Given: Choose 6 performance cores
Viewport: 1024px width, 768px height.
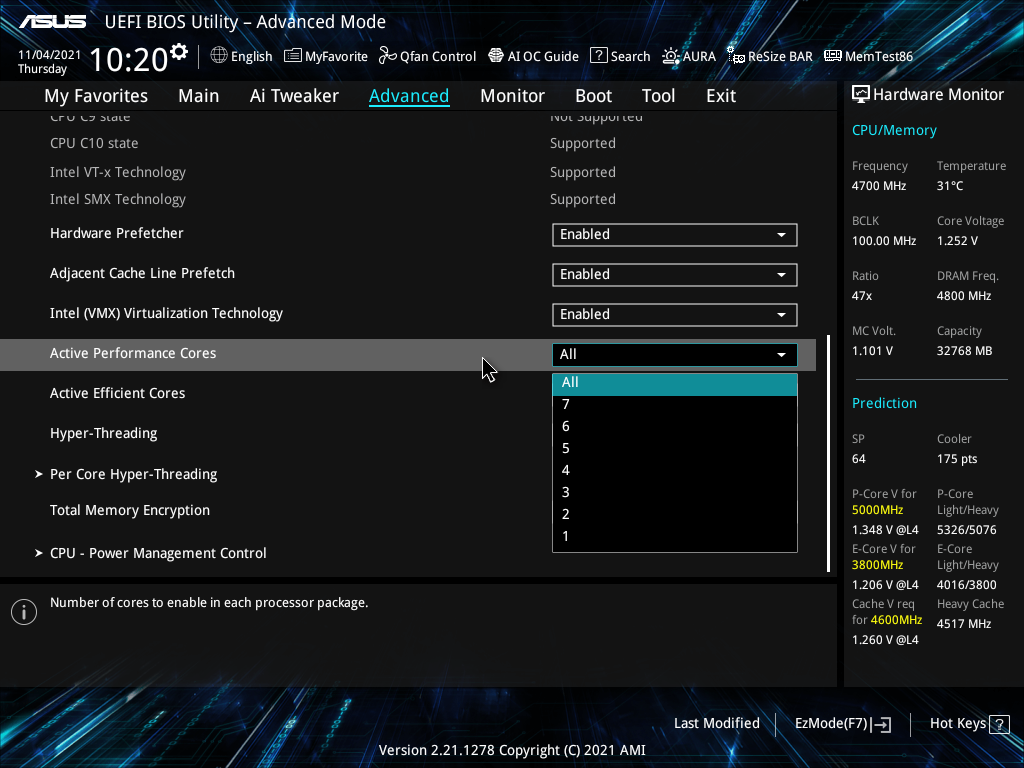Looking at the screenshot, I should 675,426.
